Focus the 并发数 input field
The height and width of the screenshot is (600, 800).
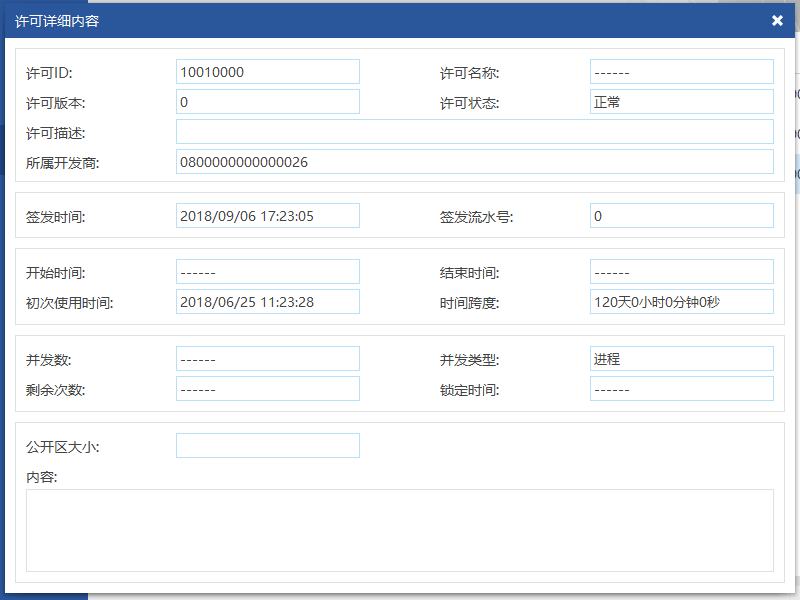(267, 359)
